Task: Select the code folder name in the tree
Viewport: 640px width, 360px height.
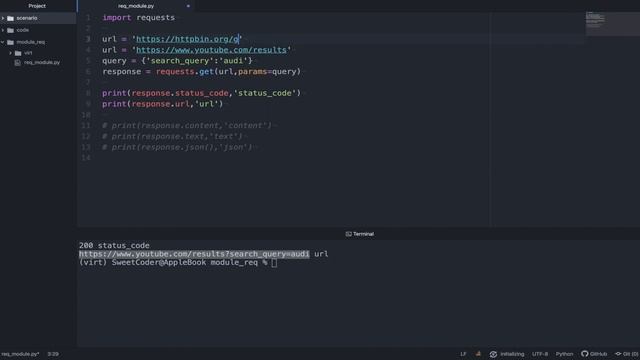Action: pyautogui.click(x=22, y=30)
